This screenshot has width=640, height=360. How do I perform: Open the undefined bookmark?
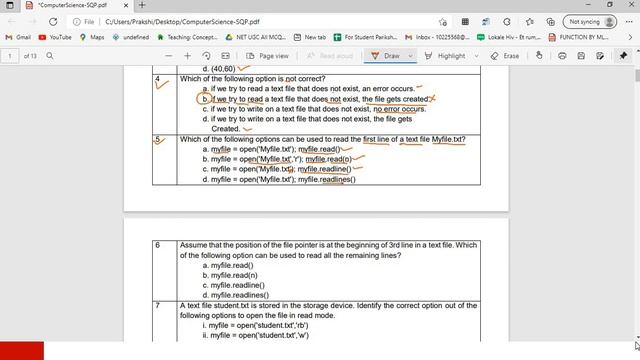131,37
